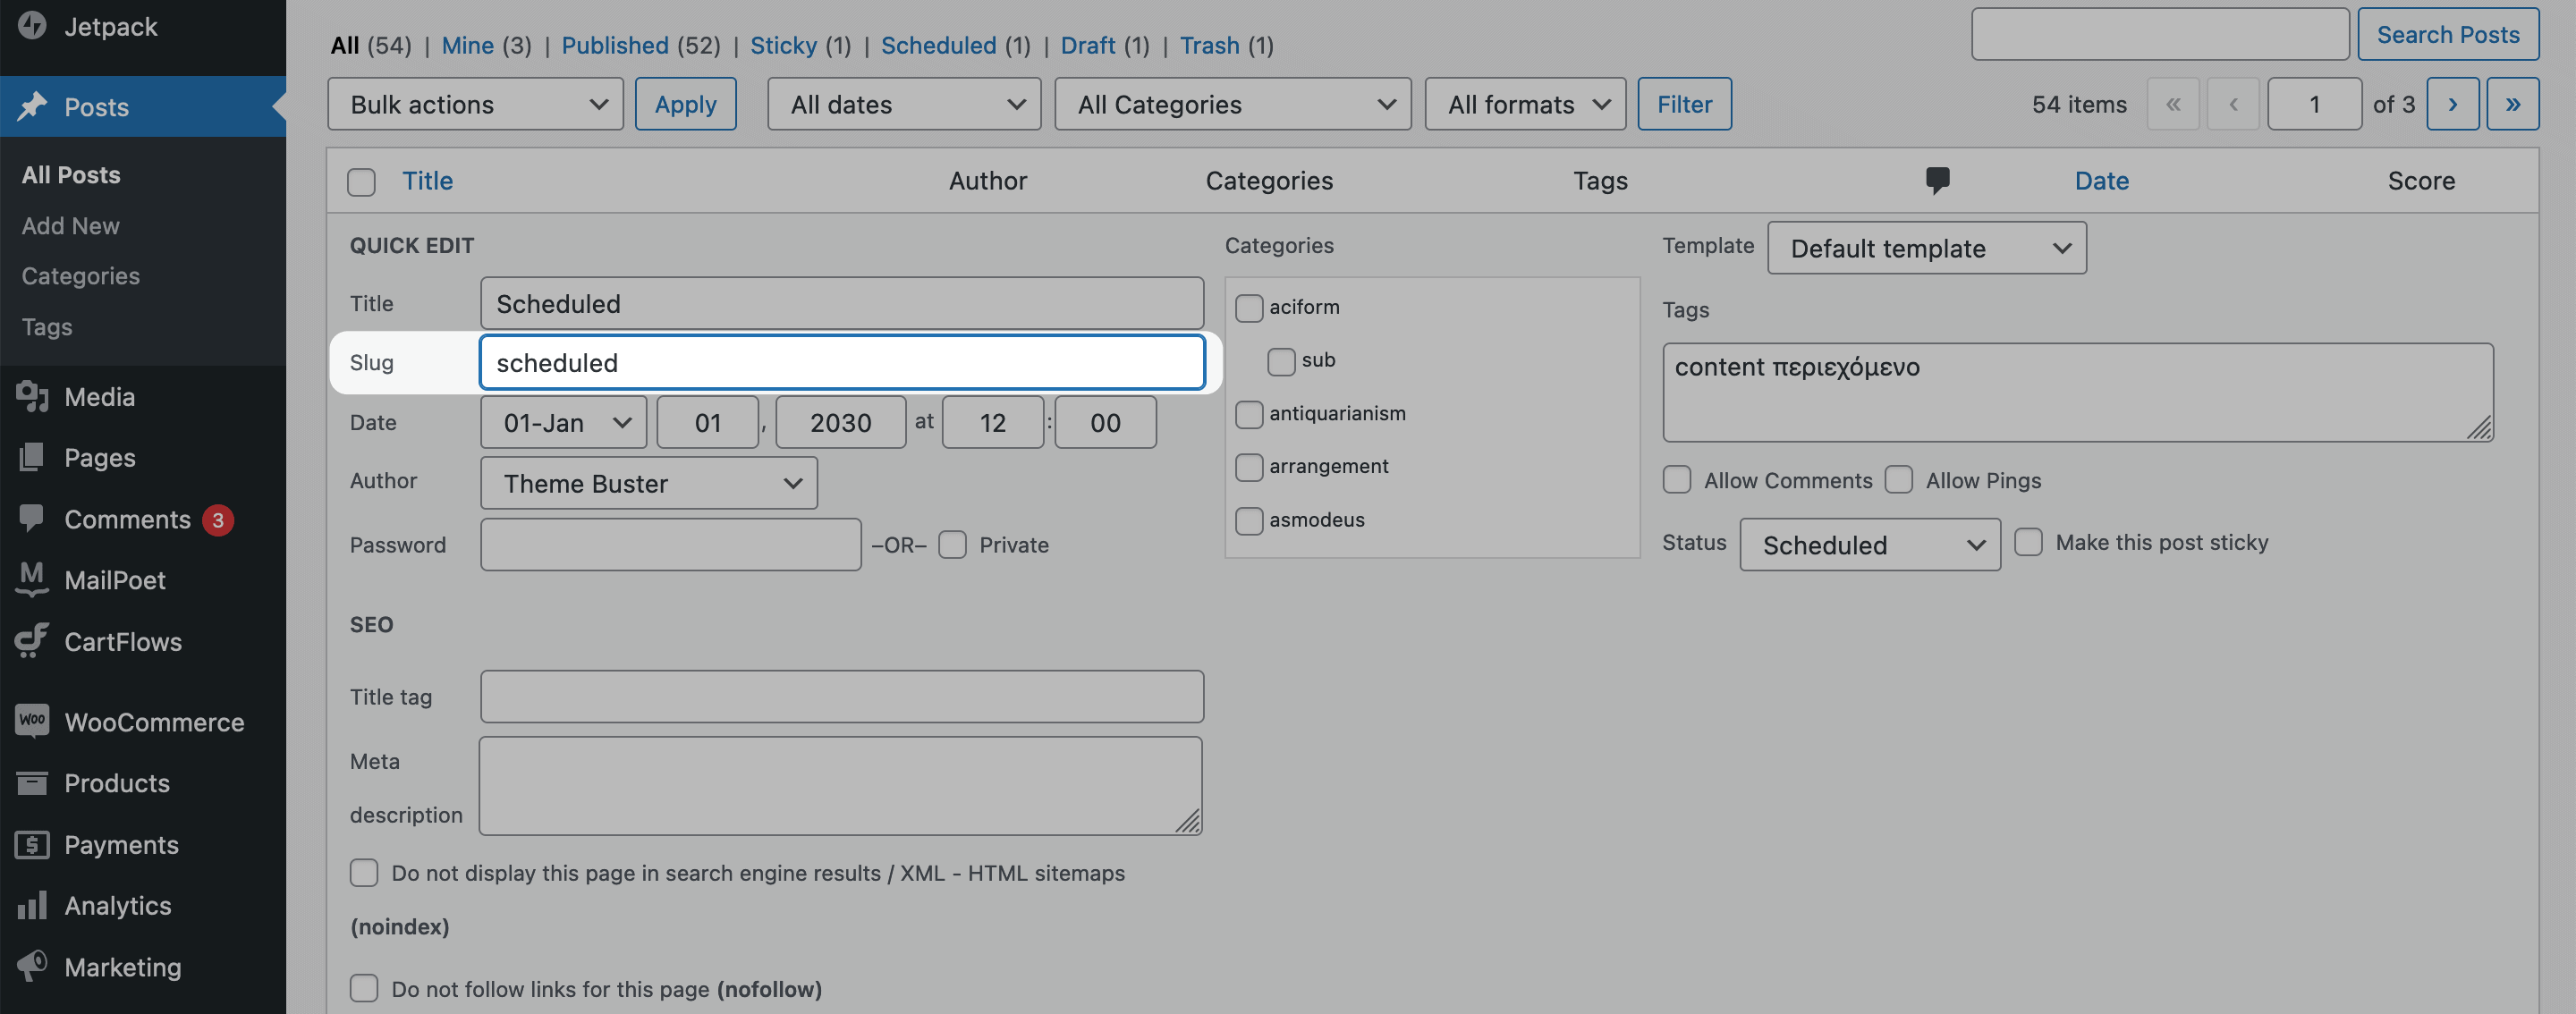Click the Apply bulk actions button
The image size is (2576, 1014).
[x=685, y=104]
